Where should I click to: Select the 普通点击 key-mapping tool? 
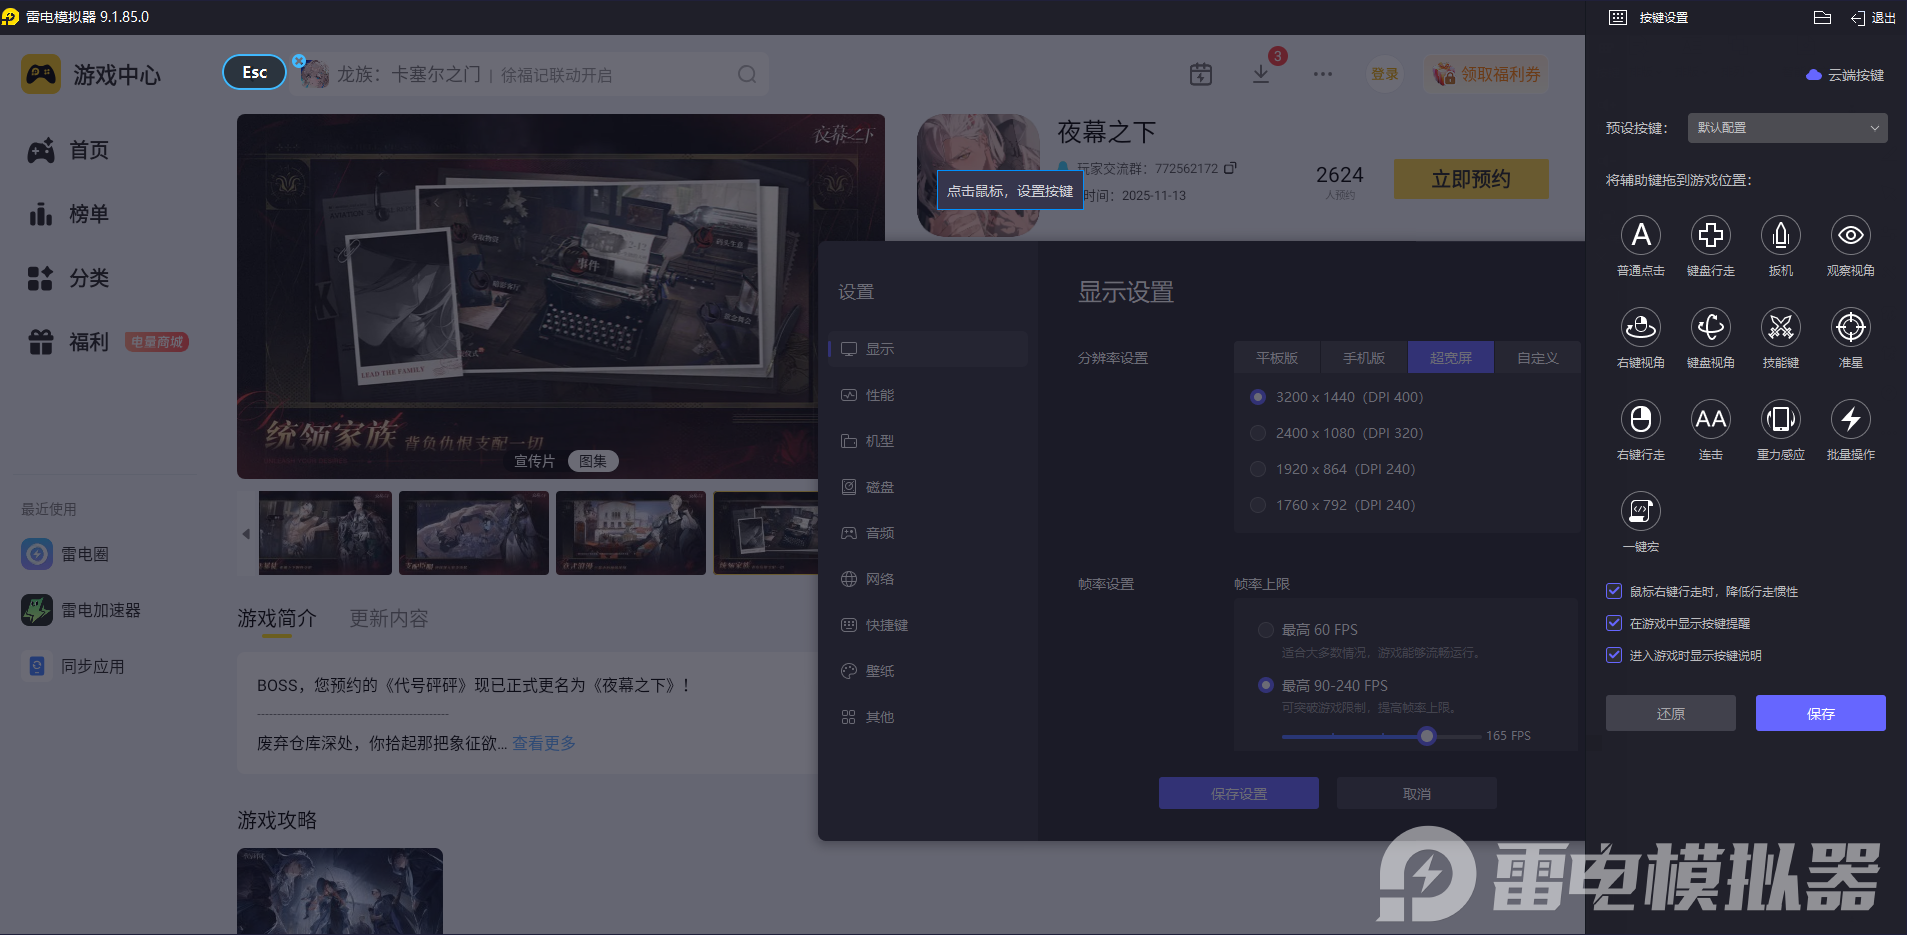click(x=1640, y=236)
